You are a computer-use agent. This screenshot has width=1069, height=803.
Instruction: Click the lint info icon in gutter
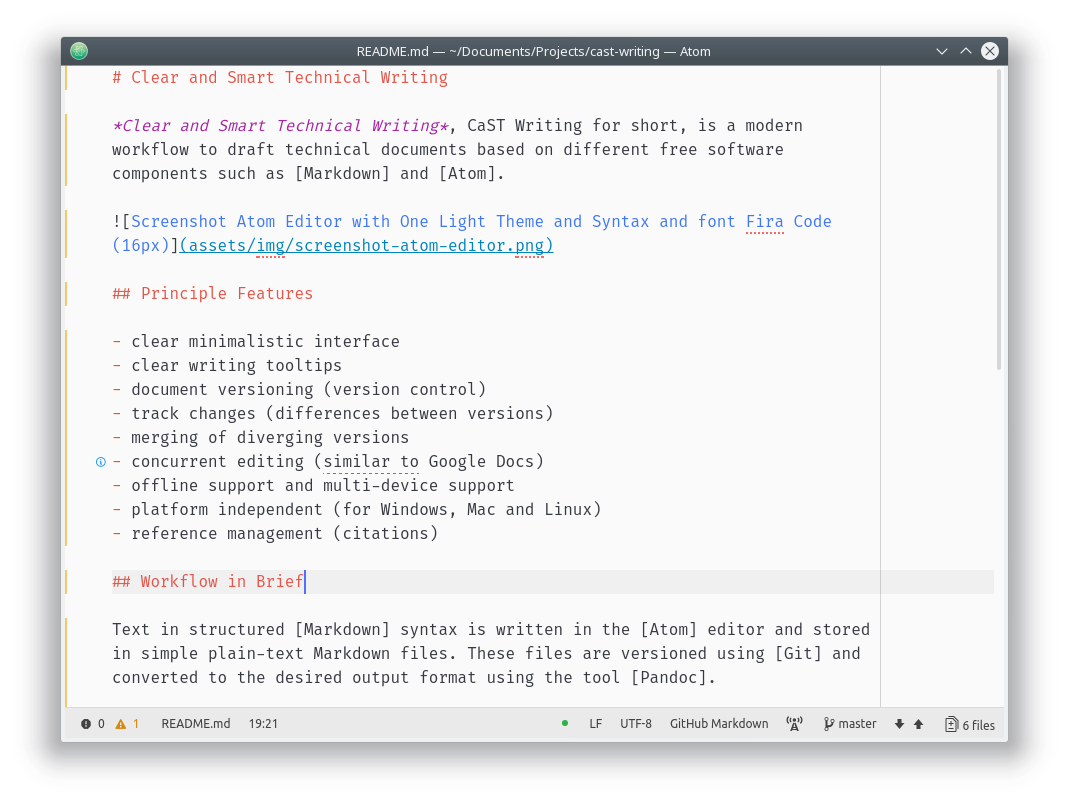[x=101, y=462]
